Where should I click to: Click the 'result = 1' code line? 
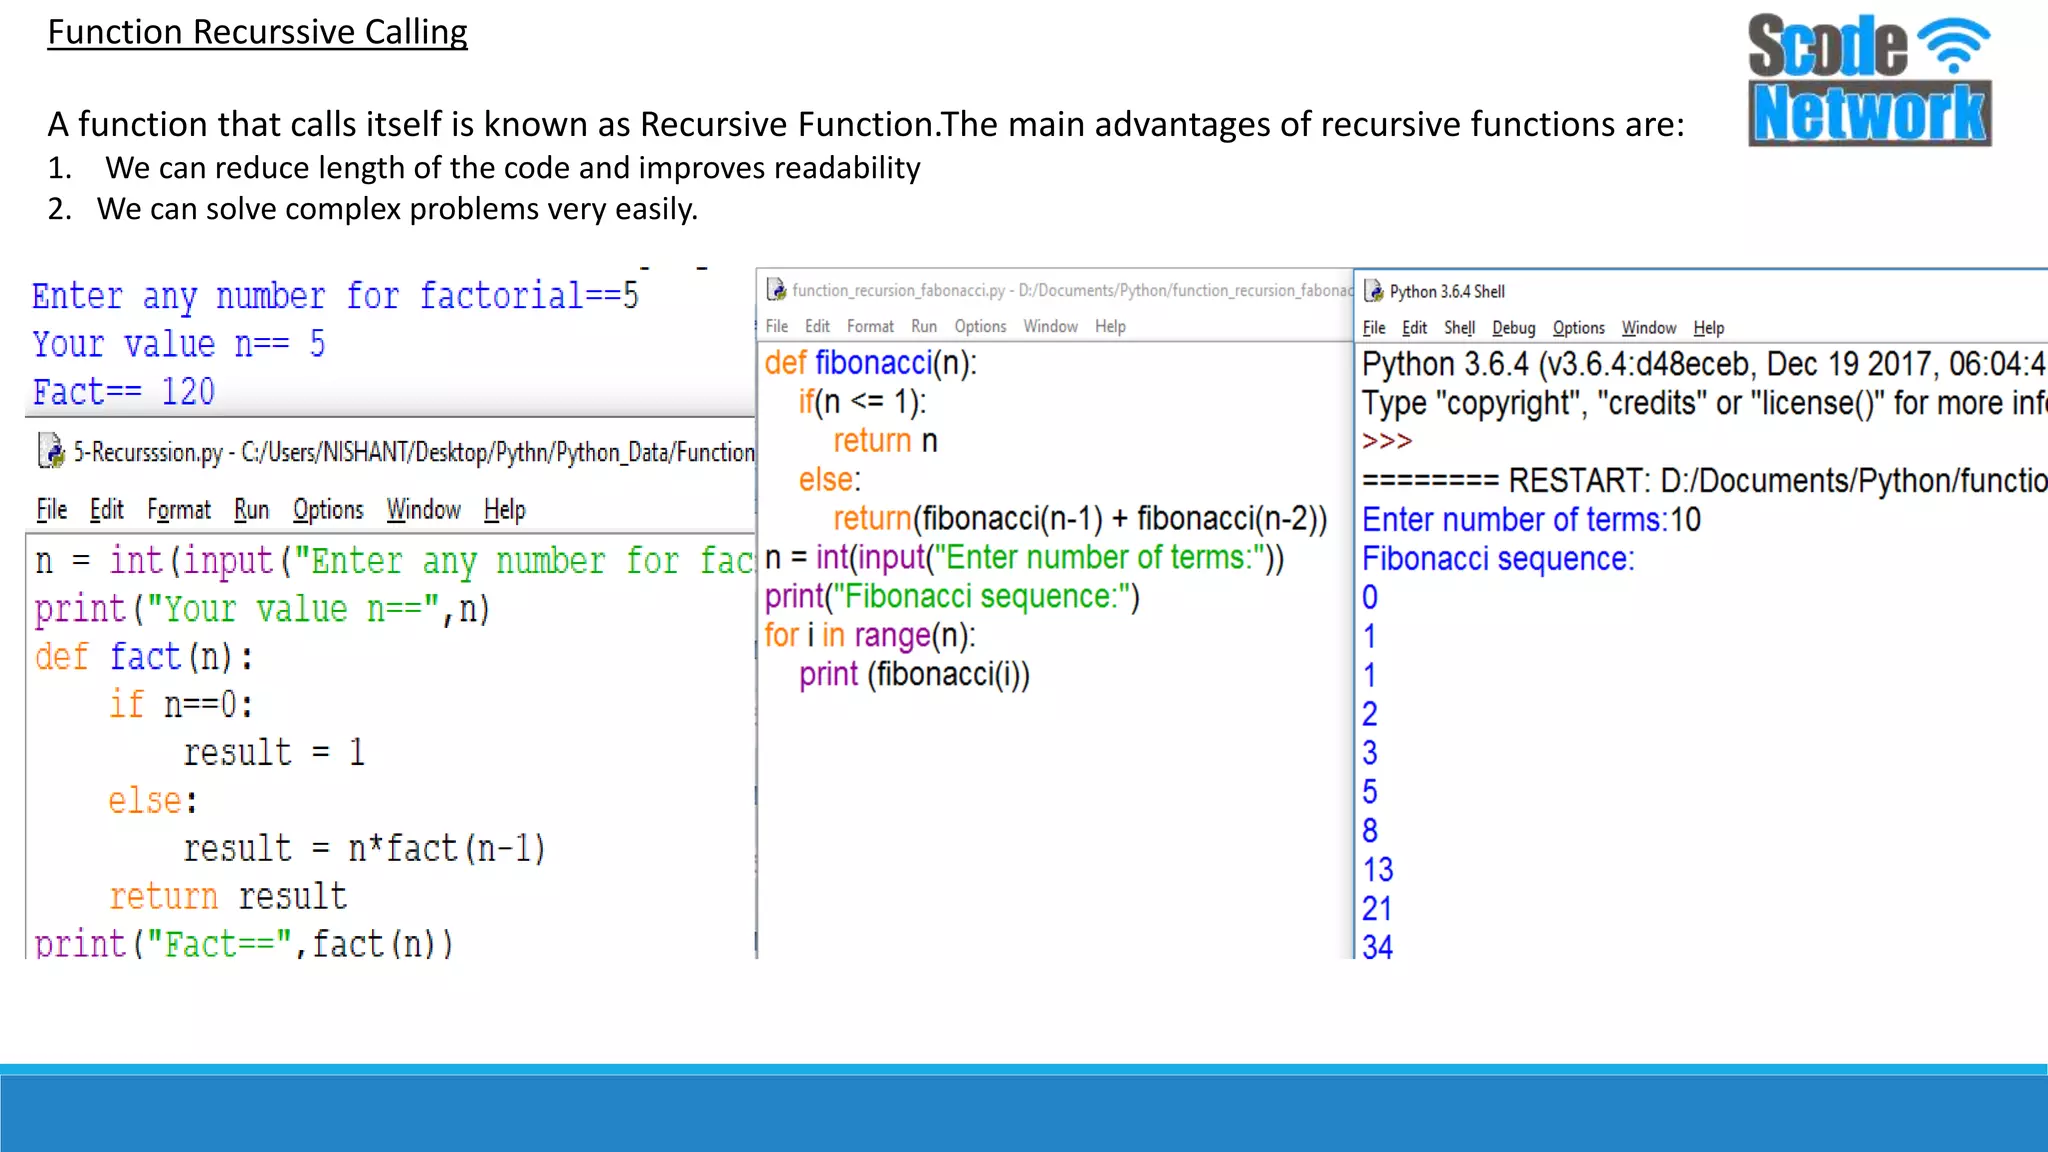pos(274,753)
